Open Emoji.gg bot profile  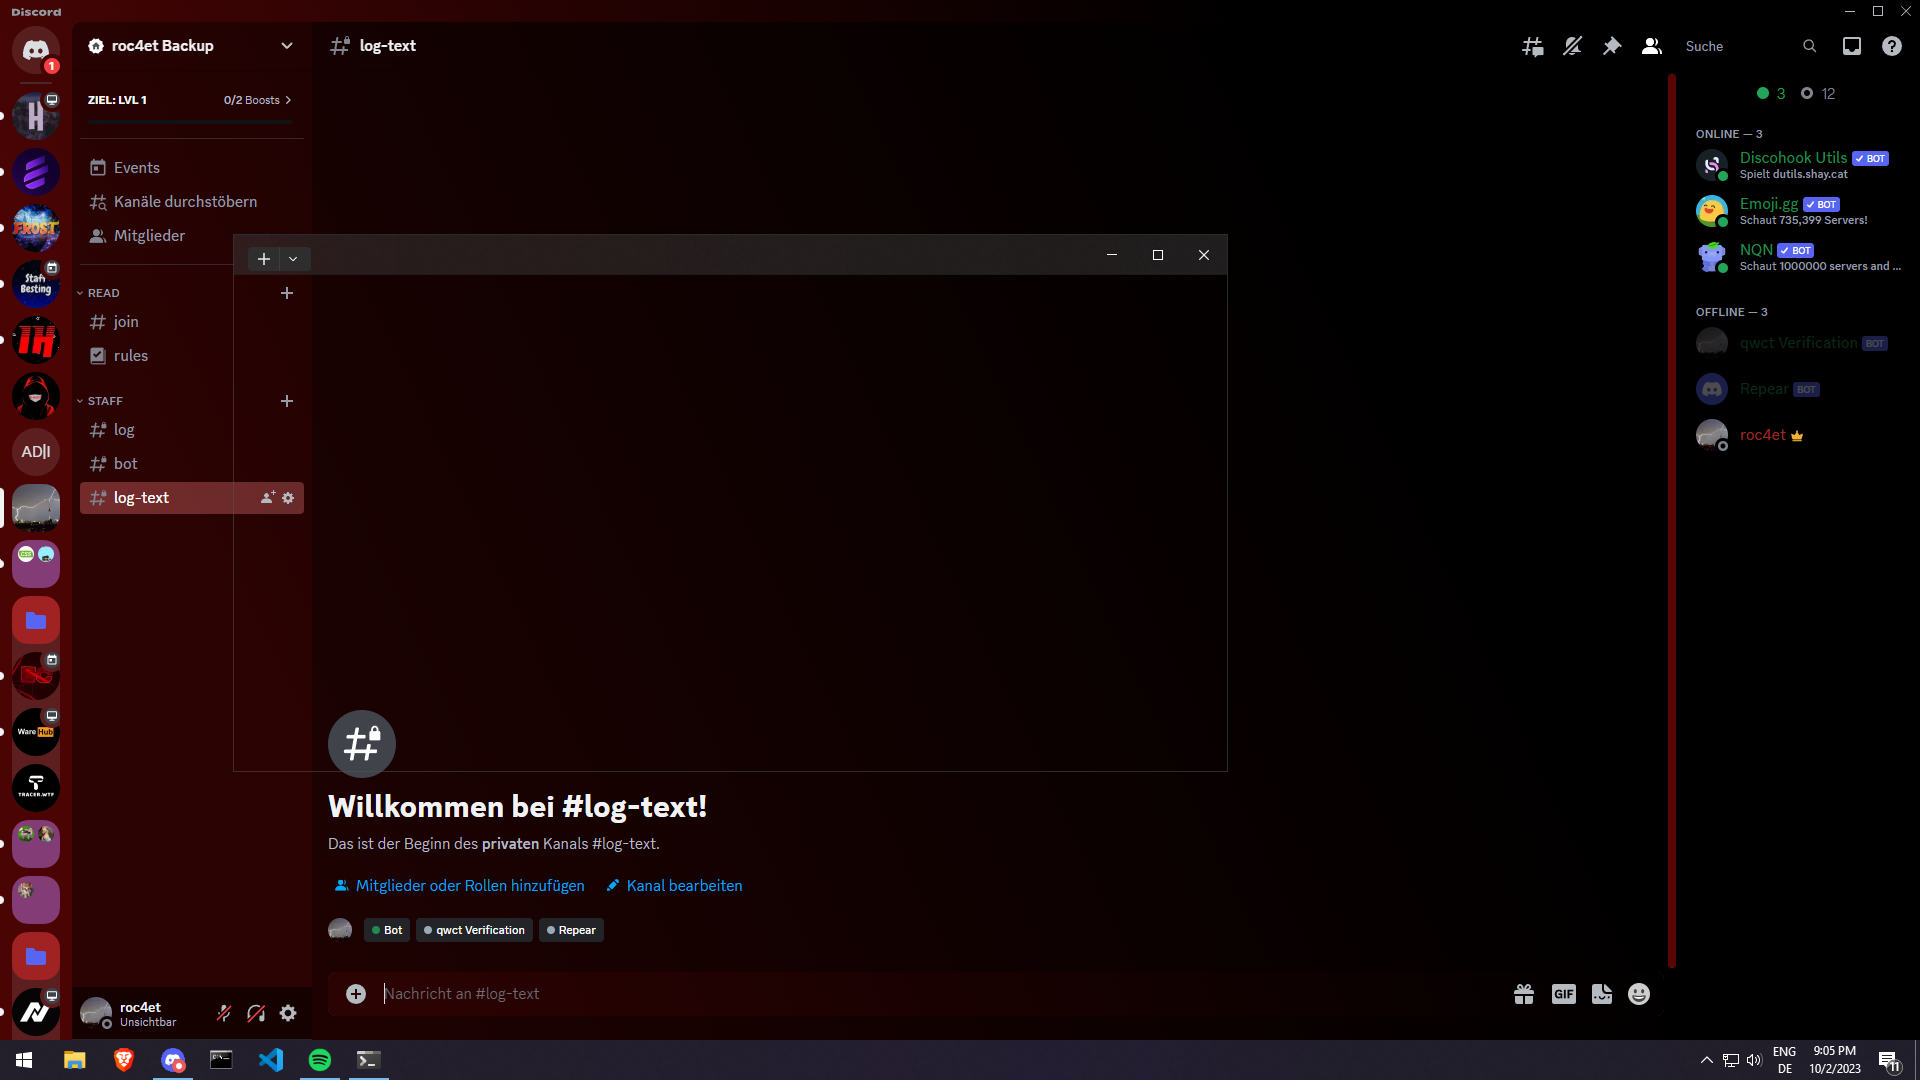point(1799,211)
